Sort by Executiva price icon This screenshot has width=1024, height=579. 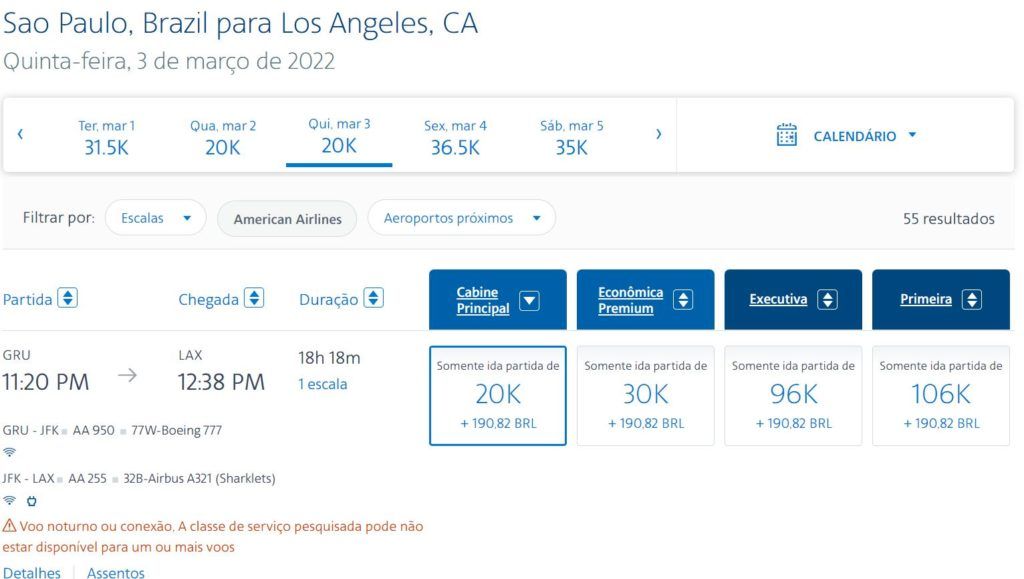[x=827, y=300]
